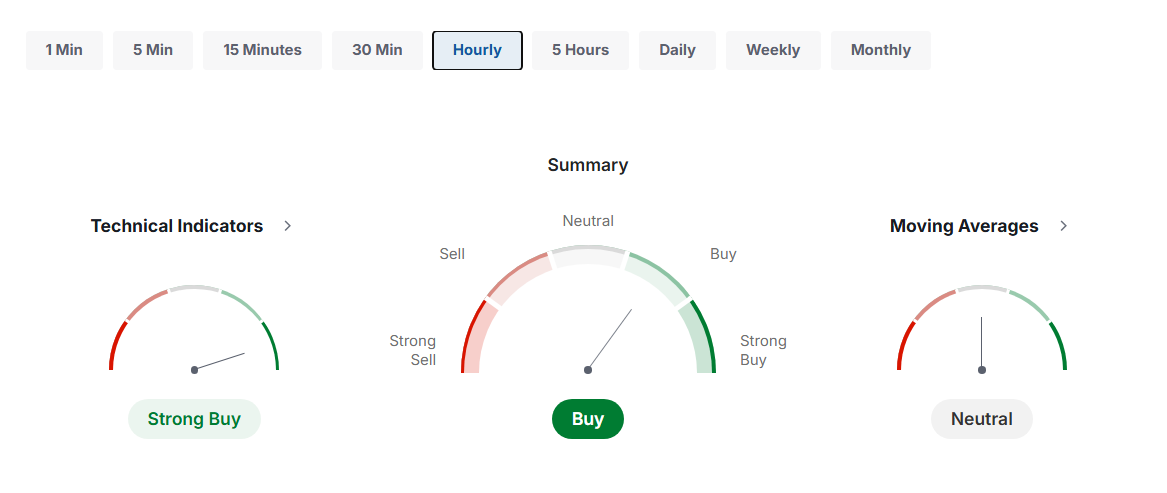Click the Moving Averages gauge needle
Viewport: 1167px width, 493px height.
(x=982, y=343)
